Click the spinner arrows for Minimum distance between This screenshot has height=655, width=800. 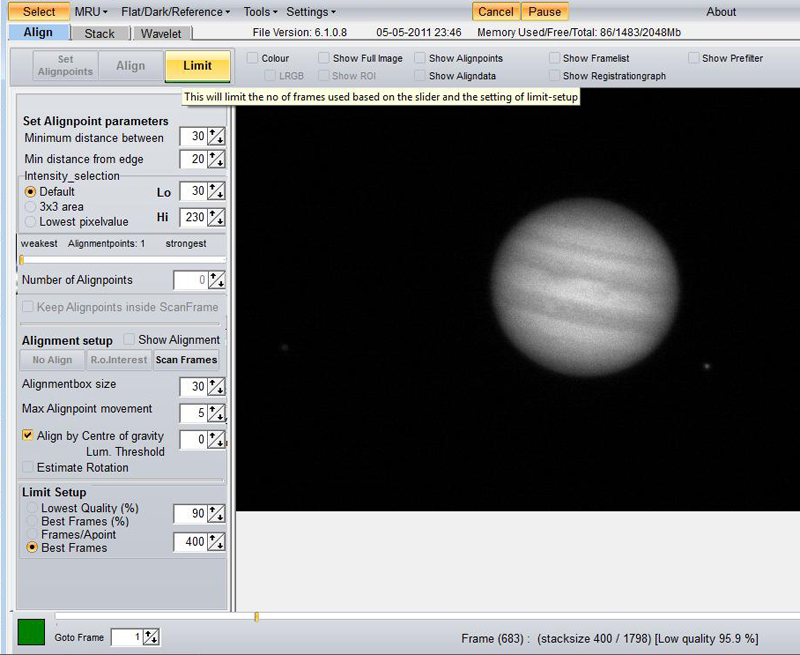pyautogui.click(x=216, y=137)
